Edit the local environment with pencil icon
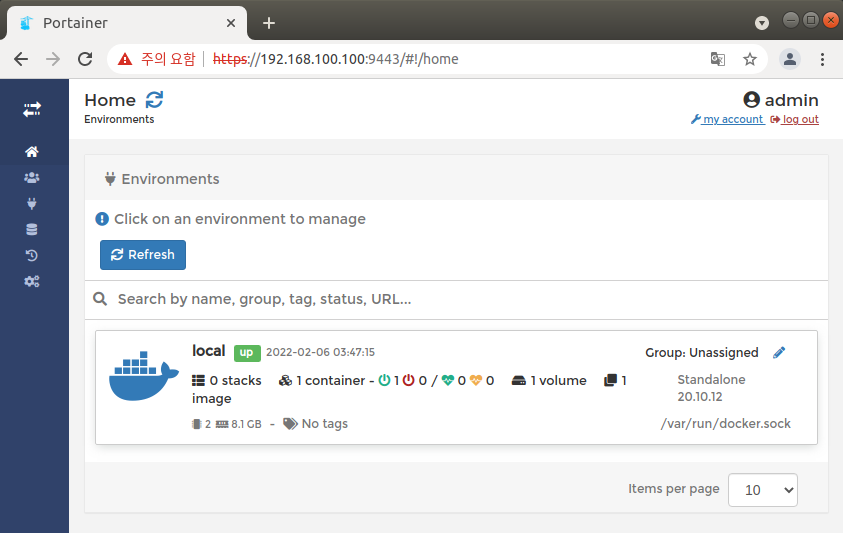Screen dimensions: 843x533 (x=779, y=353)
